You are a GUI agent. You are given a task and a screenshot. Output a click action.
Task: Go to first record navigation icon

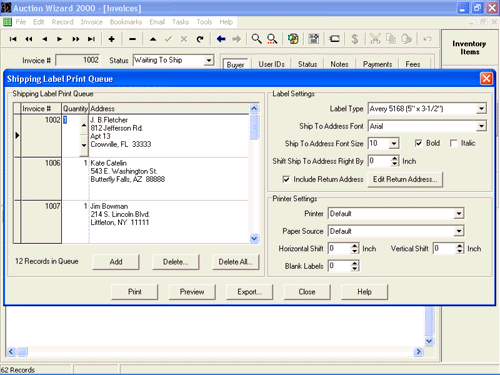pos(13,39)
